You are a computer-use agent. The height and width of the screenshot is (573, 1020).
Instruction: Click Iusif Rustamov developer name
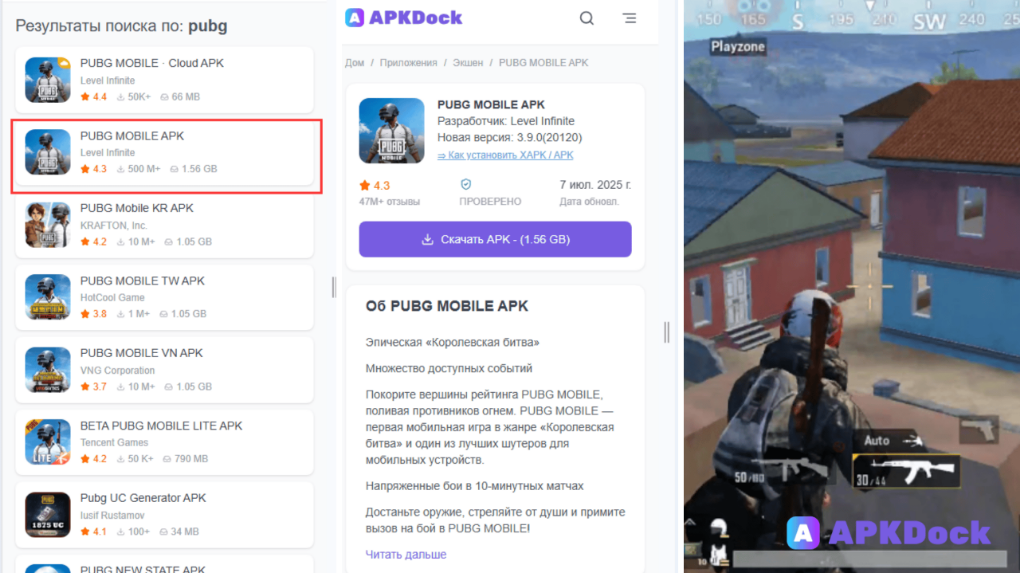click(x=113, y=516)
